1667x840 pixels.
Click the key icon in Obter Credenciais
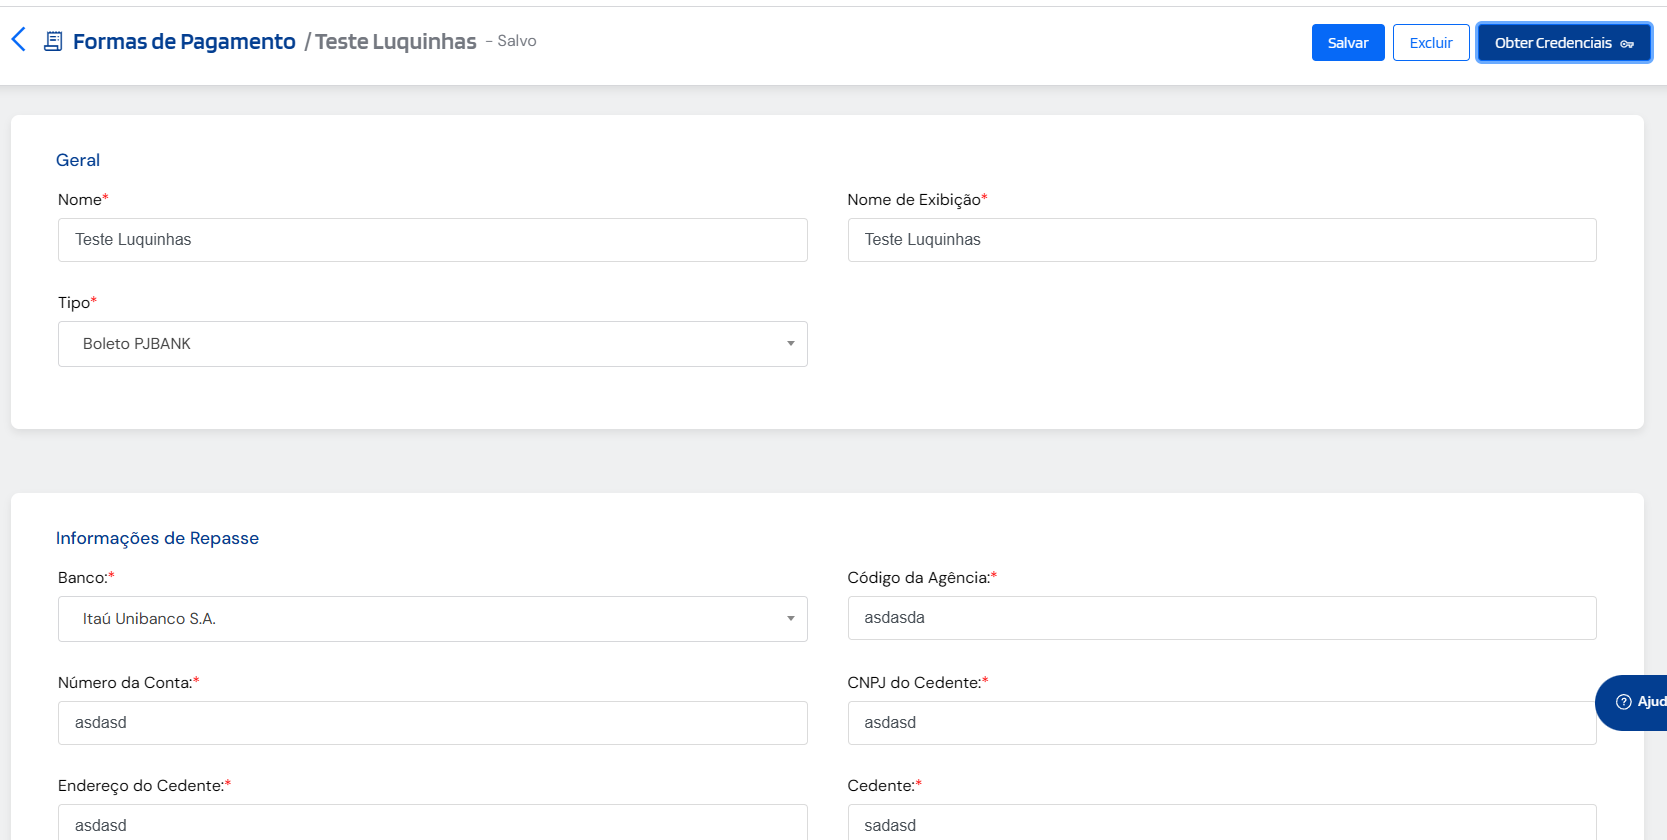pos(1627,44)
